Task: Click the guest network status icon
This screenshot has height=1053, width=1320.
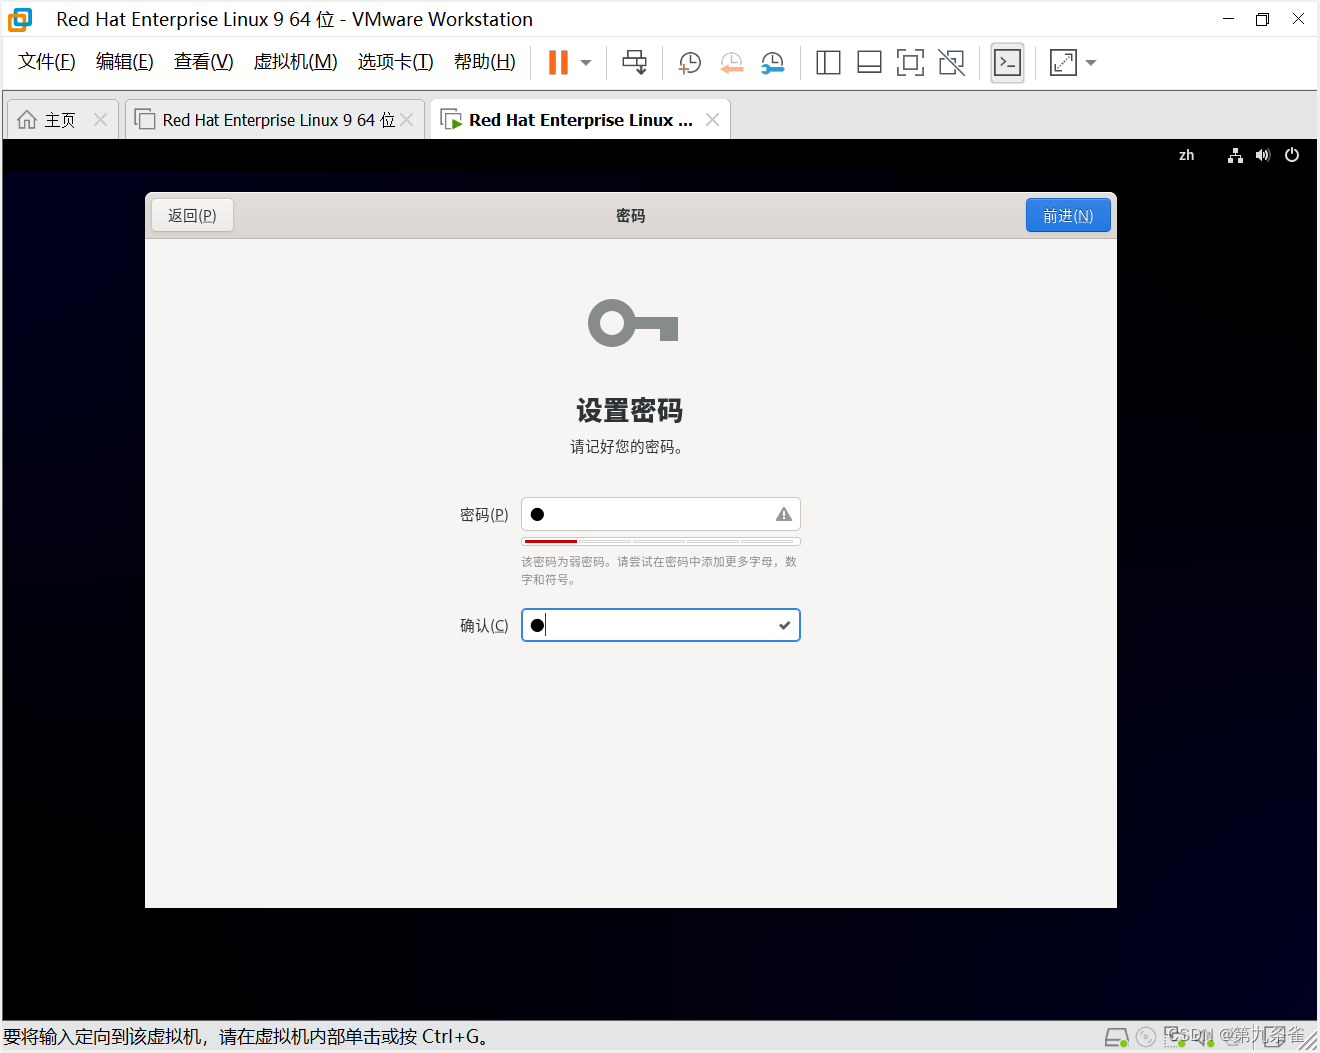Action: 1235,155
